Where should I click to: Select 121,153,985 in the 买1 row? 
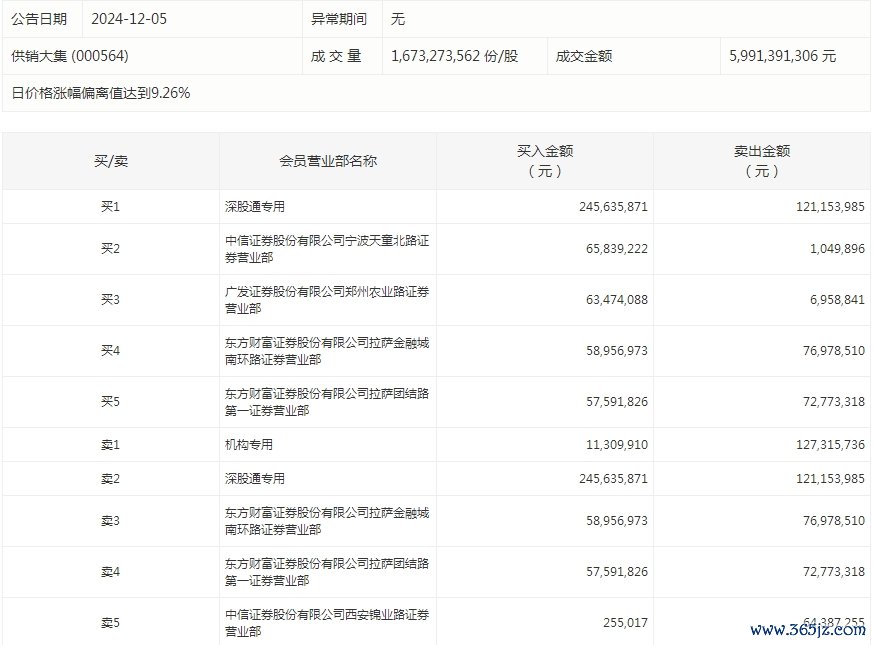coord(830,207)
